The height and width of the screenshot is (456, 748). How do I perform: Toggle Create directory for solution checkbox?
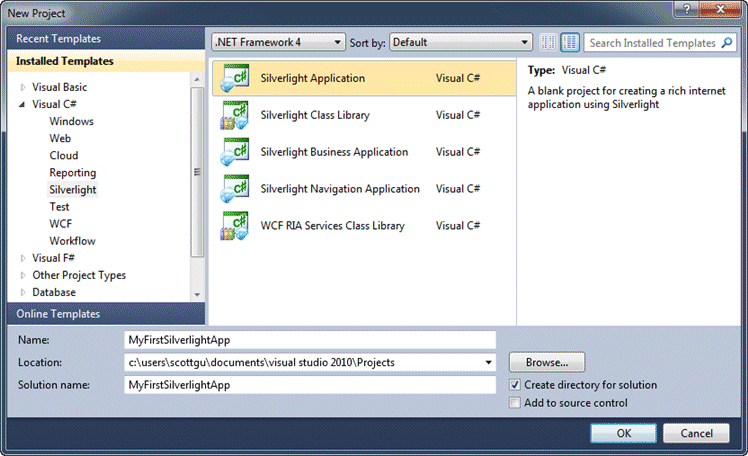pyautogui.click(x=515, y=384)
